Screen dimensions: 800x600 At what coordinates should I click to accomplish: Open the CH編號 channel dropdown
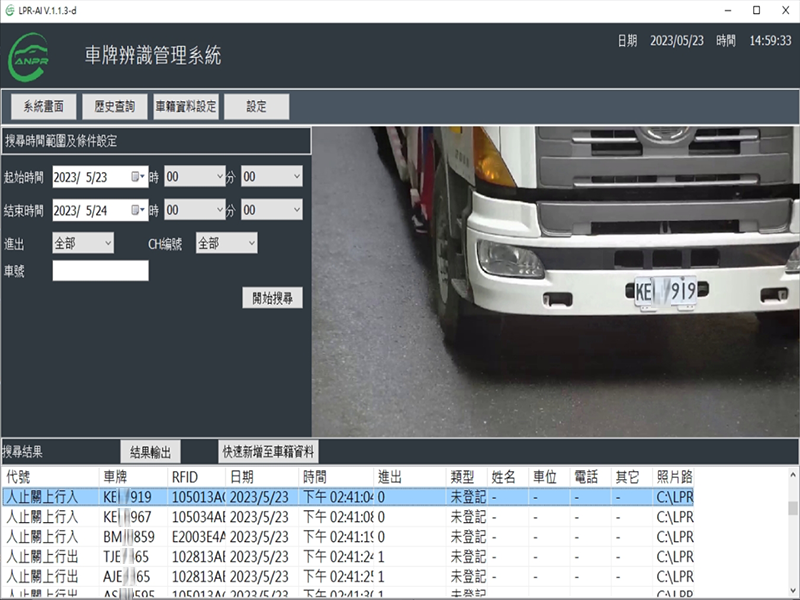226,243
